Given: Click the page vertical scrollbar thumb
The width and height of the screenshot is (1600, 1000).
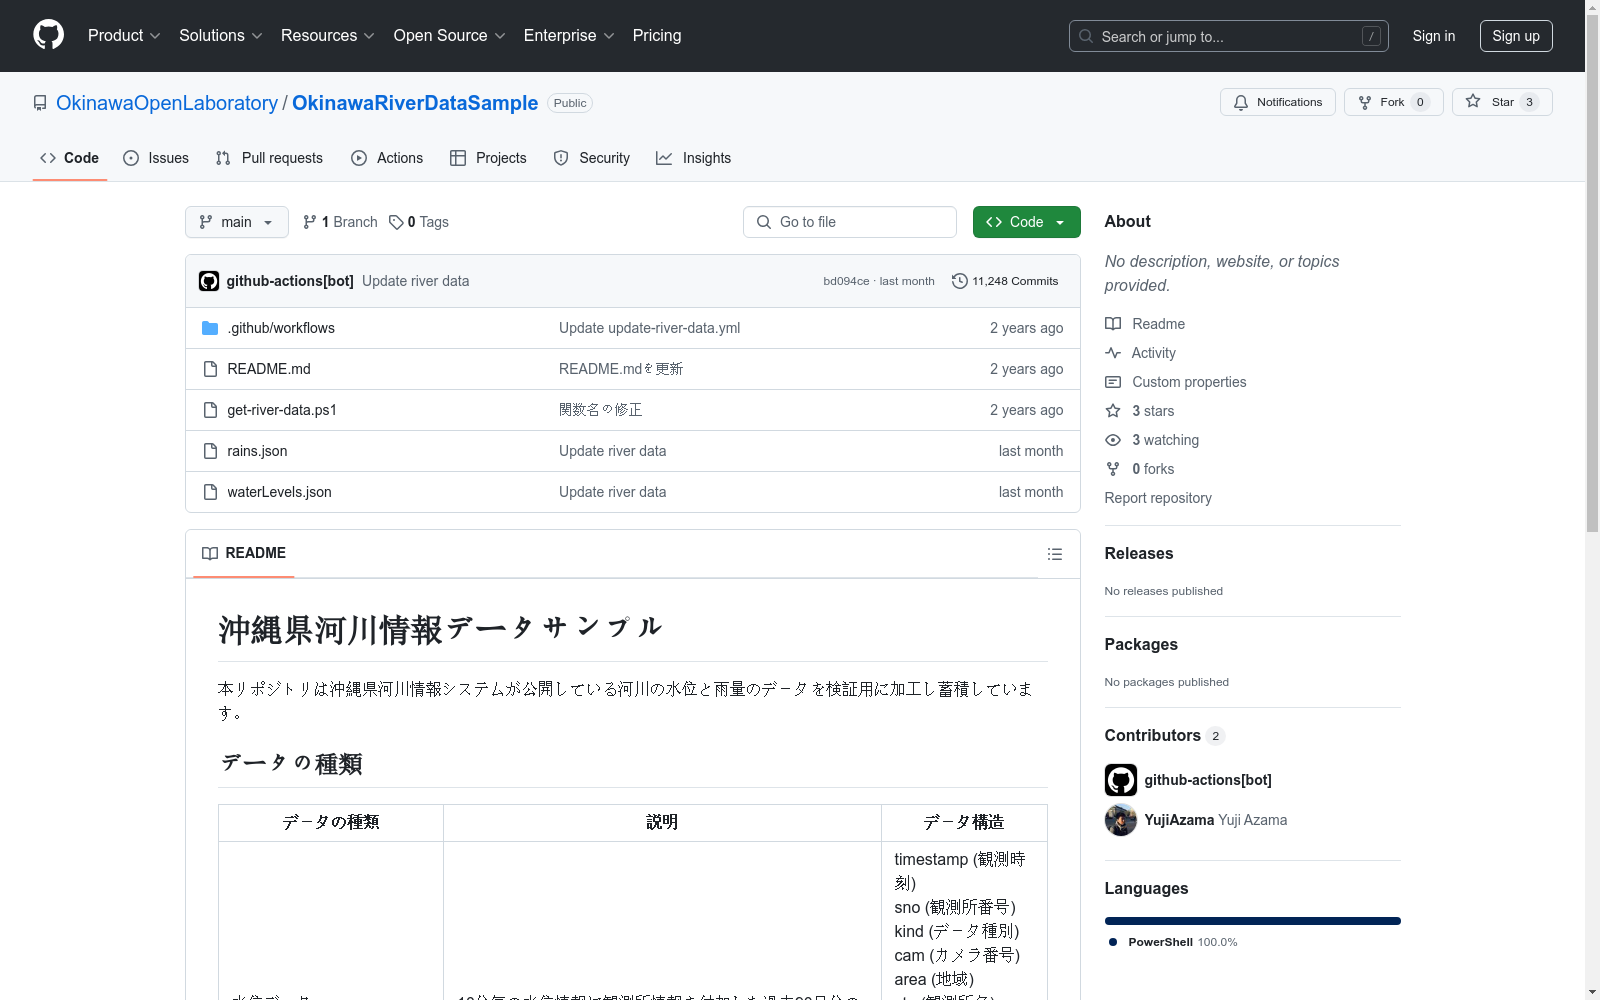Looking at the screenshot, I should 1593,272.
